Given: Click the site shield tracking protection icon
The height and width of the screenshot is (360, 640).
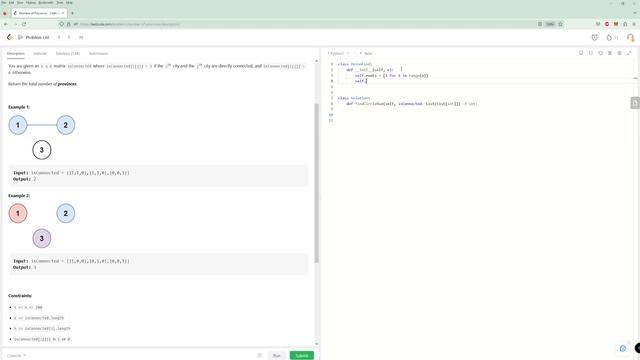Looking at the screenshot, I should (62, 24).
